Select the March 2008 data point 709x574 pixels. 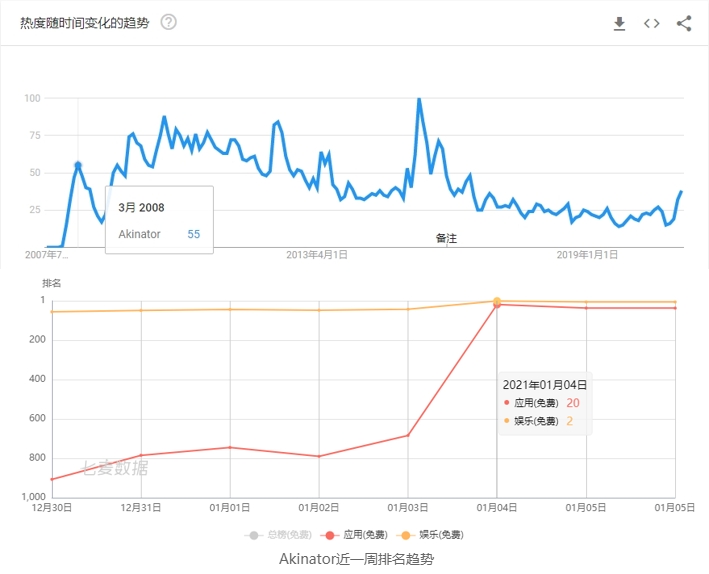coord(78,165)
